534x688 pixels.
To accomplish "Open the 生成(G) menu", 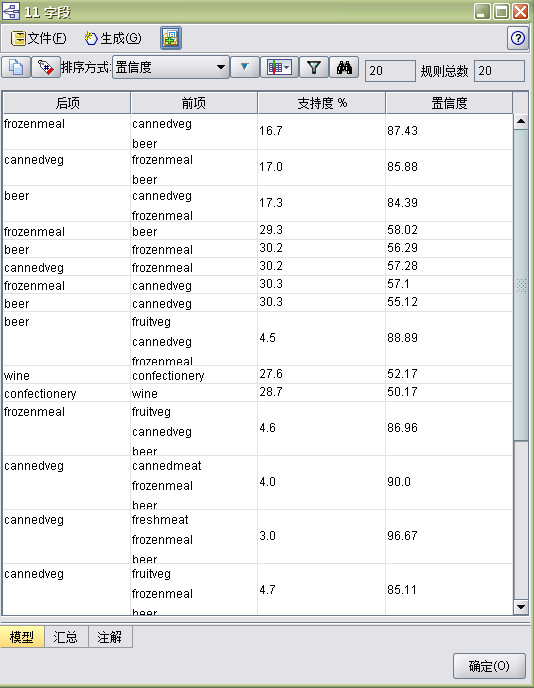I will (113, 39).
